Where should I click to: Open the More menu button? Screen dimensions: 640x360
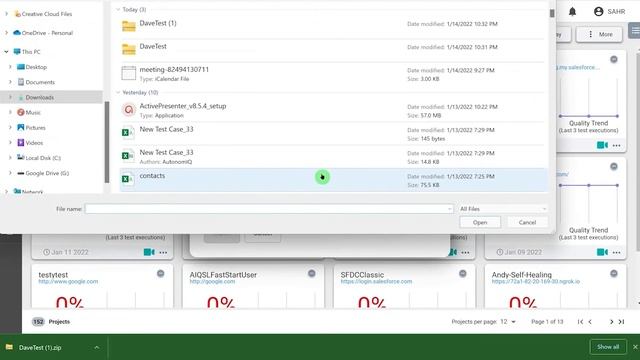click(599, 34)
